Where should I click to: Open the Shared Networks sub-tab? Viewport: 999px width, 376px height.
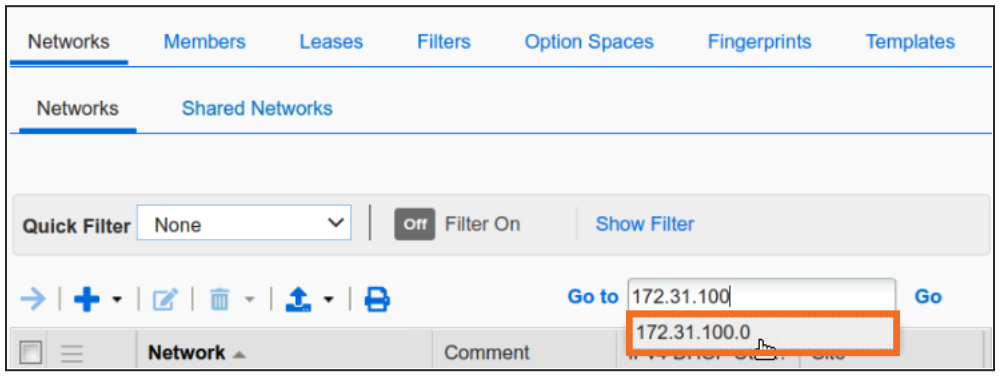[257, 108]
